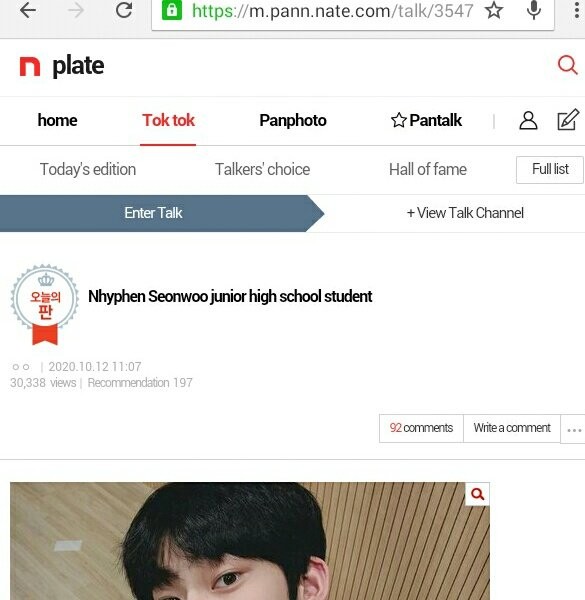This screenshot has height=600, width=585.
Task: Switch to the home tab
Action: point(57,121)
